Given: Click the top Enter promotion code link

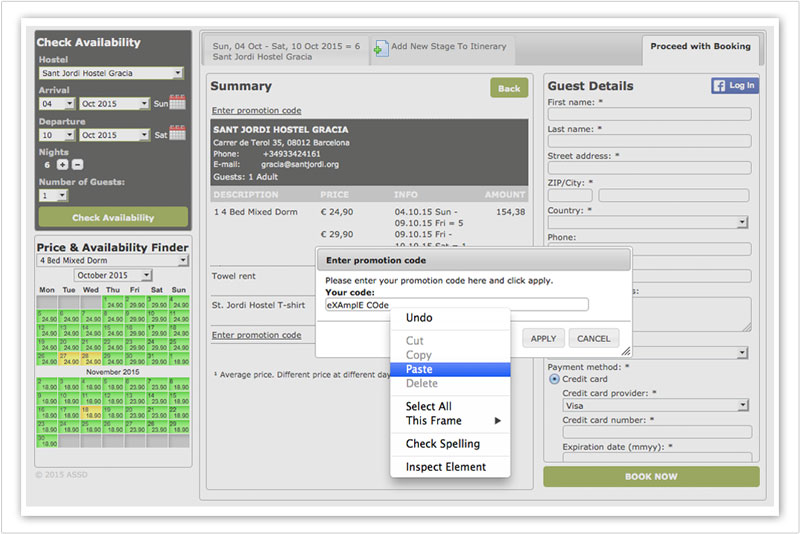Looking at the screenshot, I should (257, 111).
